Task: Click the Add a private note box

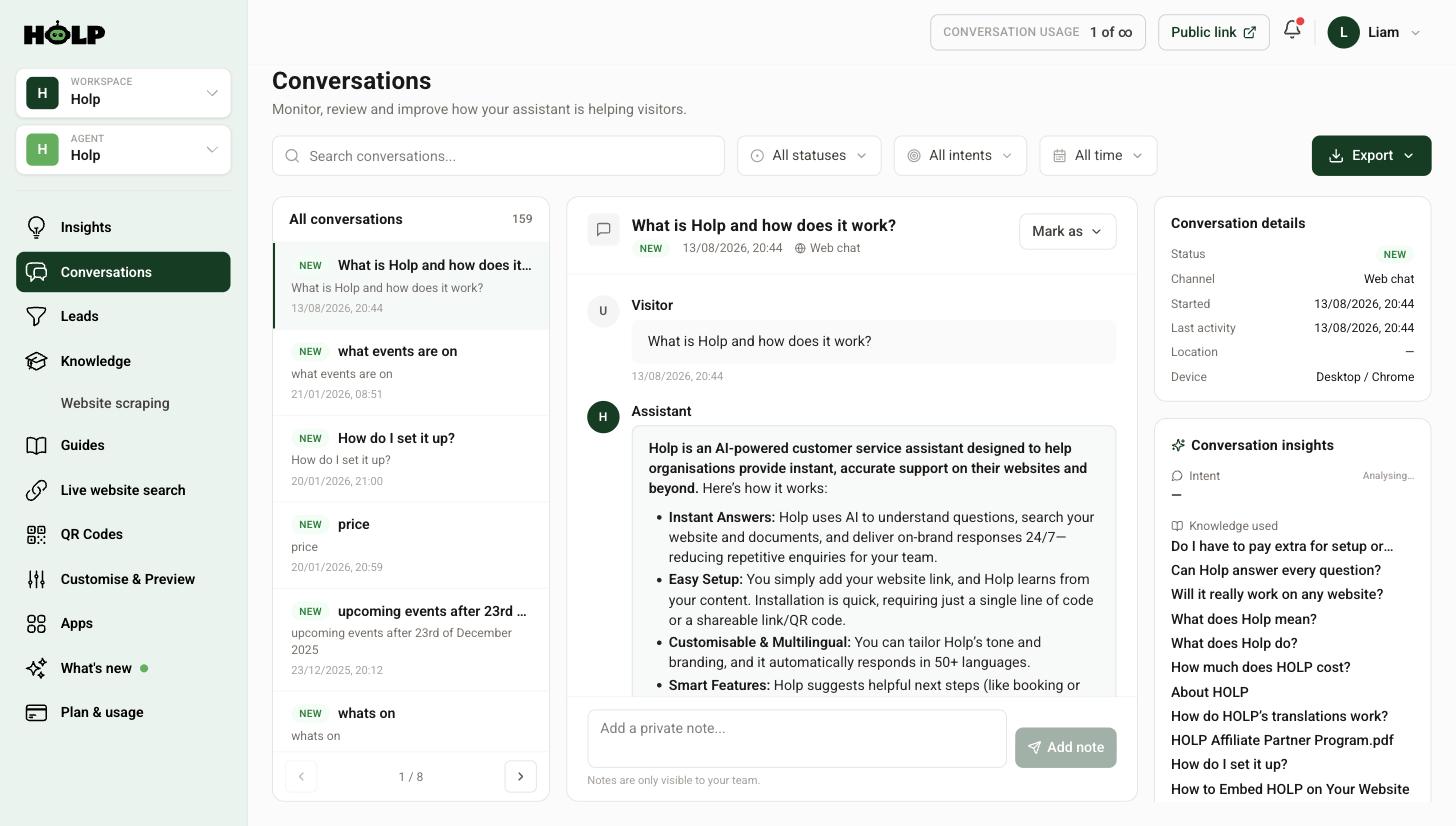Action: click(x=797, y=739)
